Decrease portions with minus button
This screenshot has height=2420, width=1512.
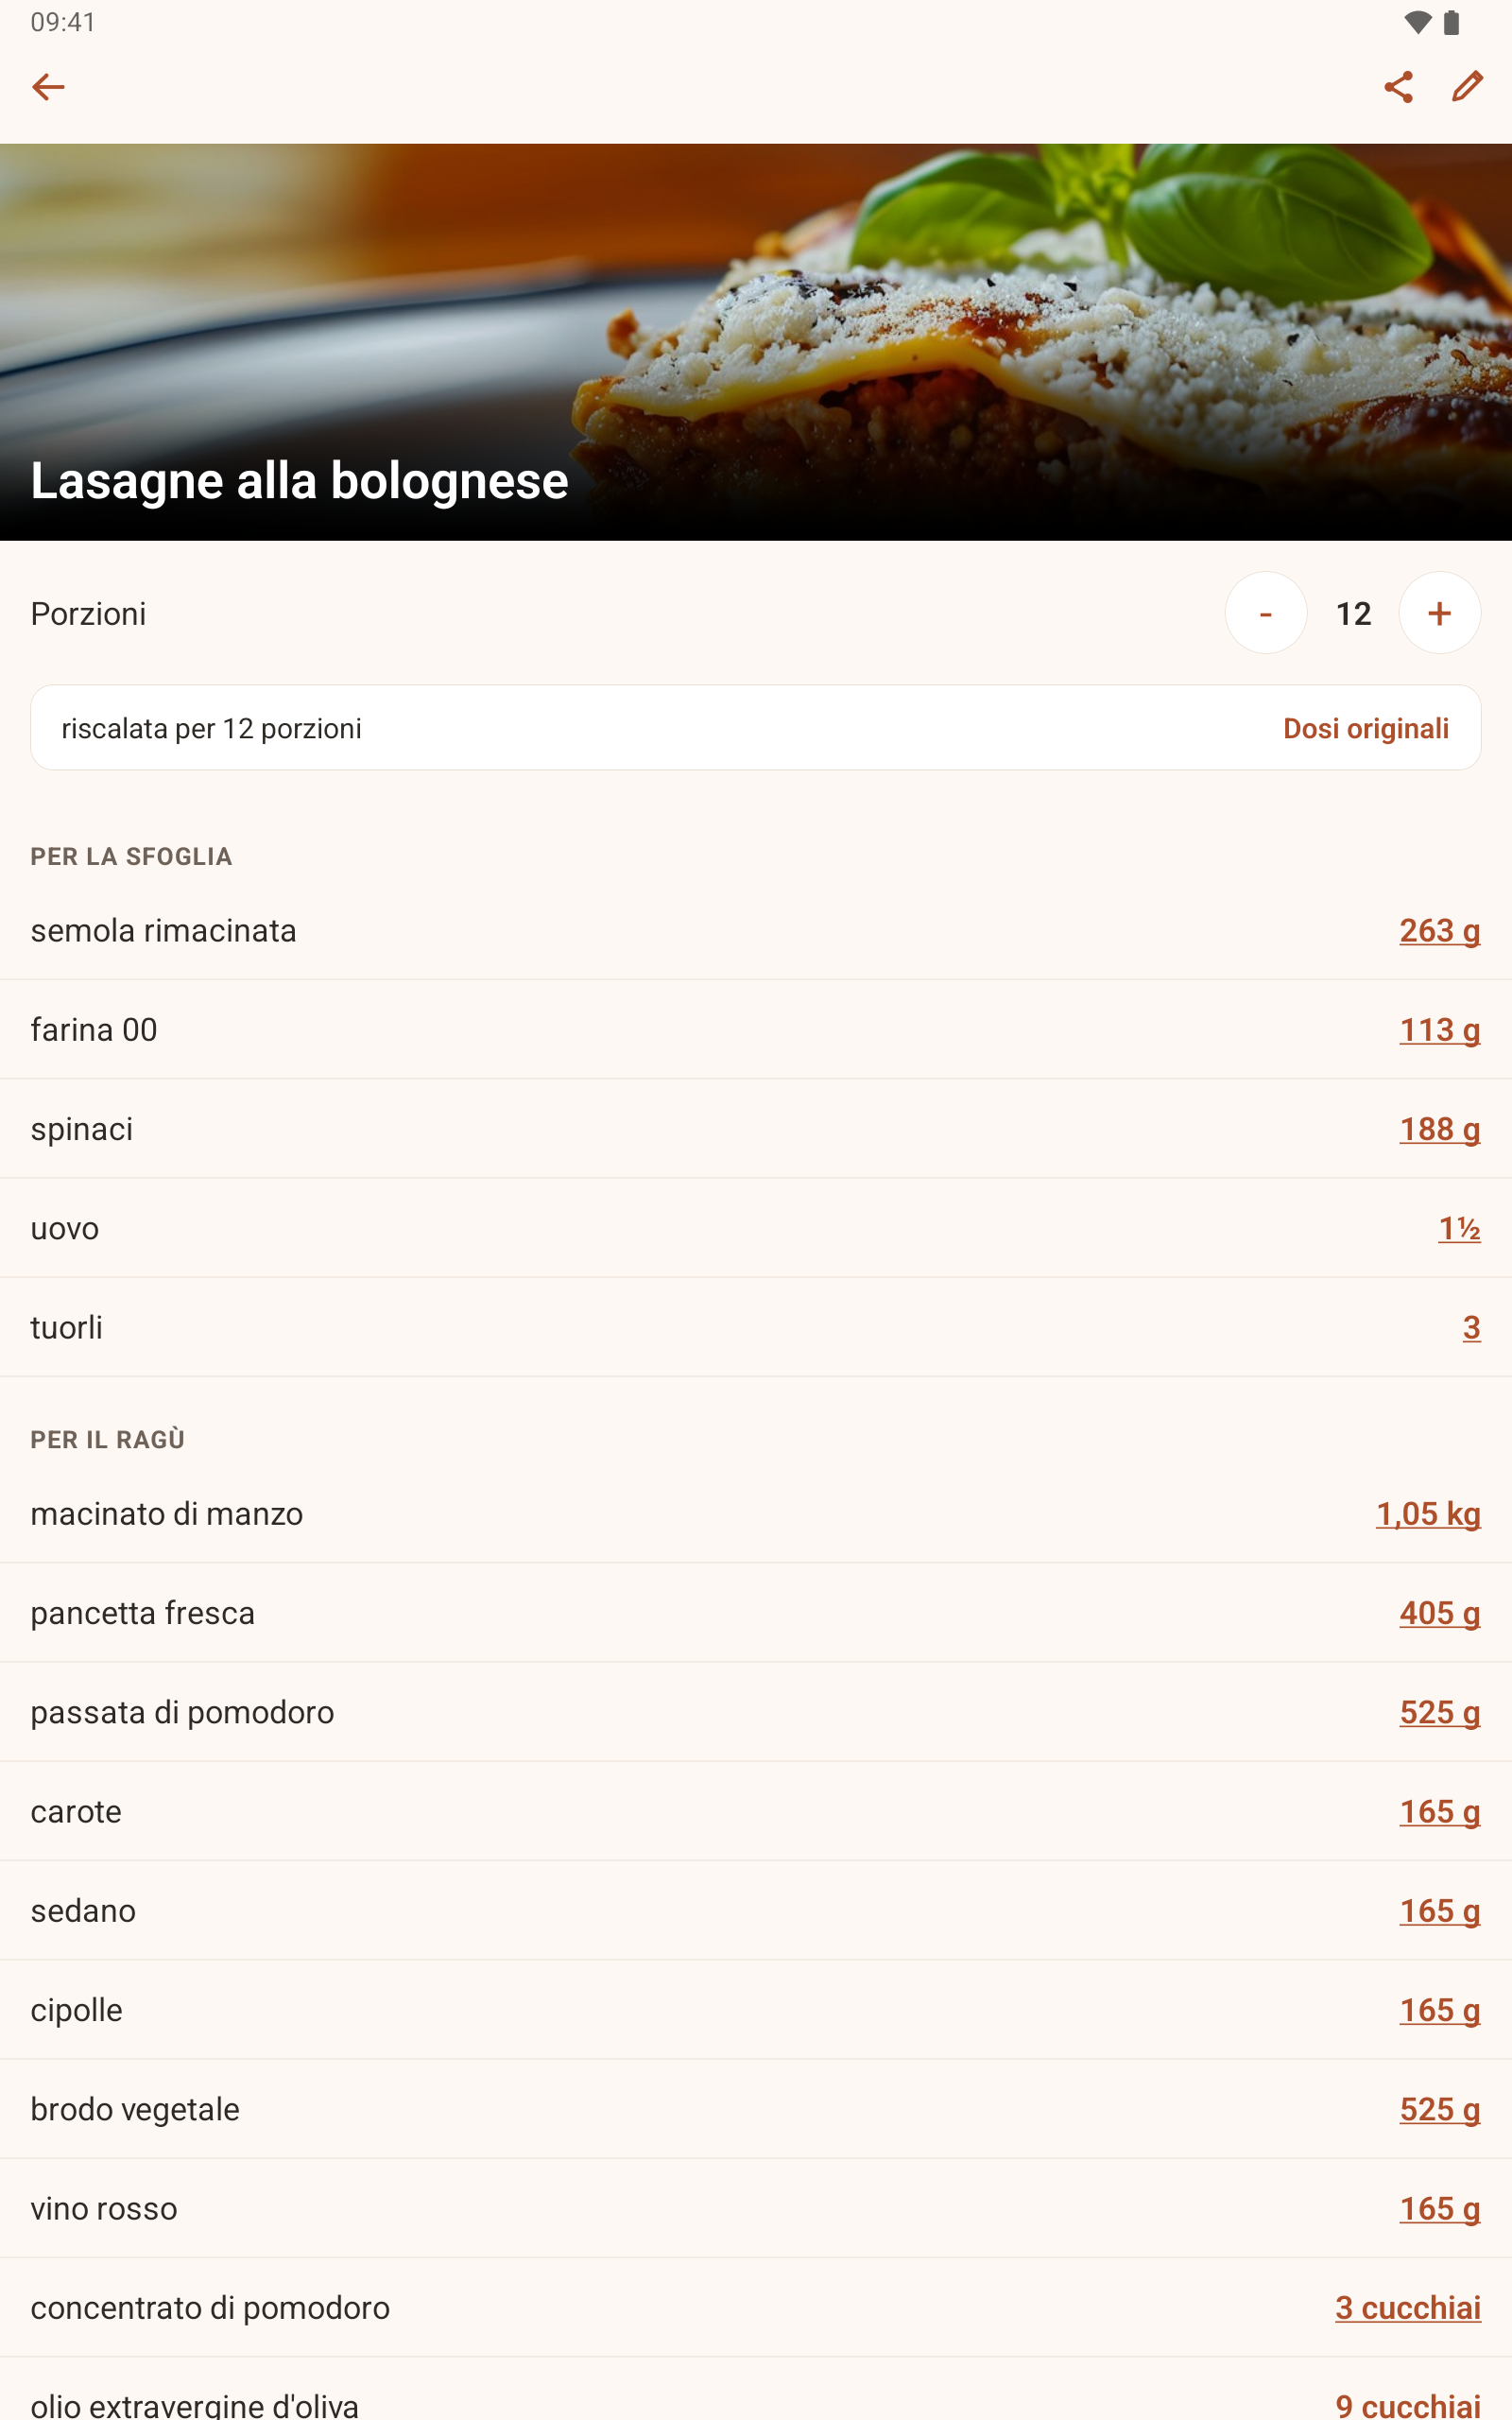1266,613
